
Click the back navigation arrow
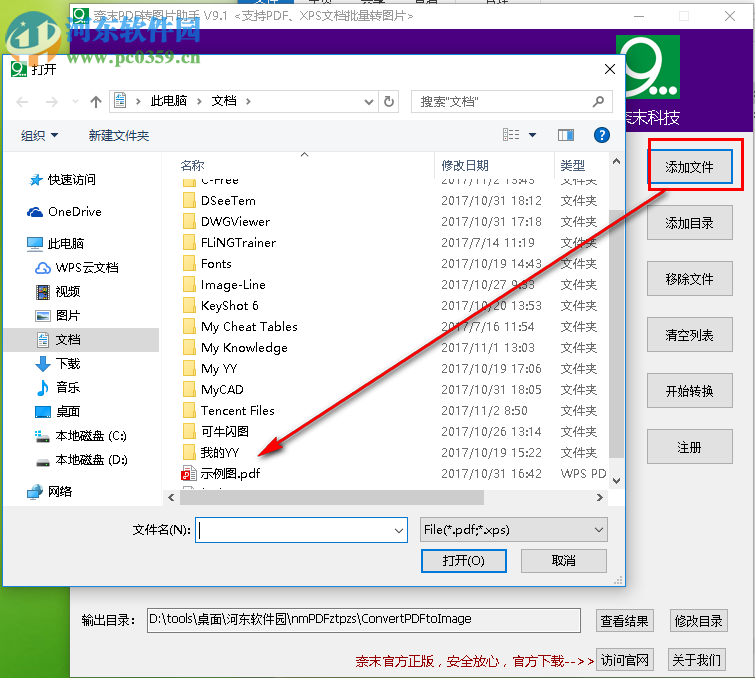point(22,102)
